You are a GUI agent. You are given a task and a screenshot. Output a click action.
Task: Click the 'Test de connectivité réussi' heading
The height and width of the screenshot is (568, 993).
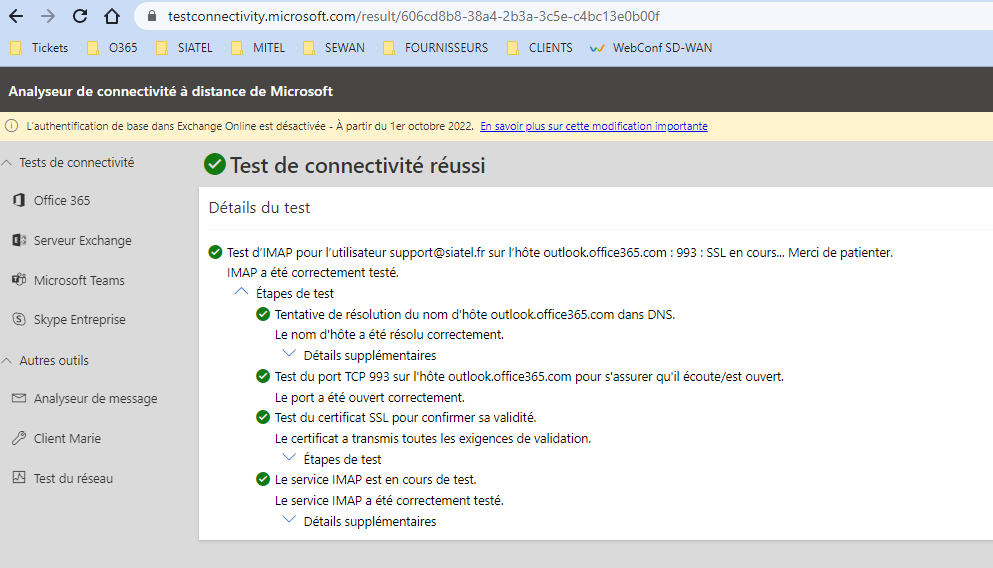(358, 165)
